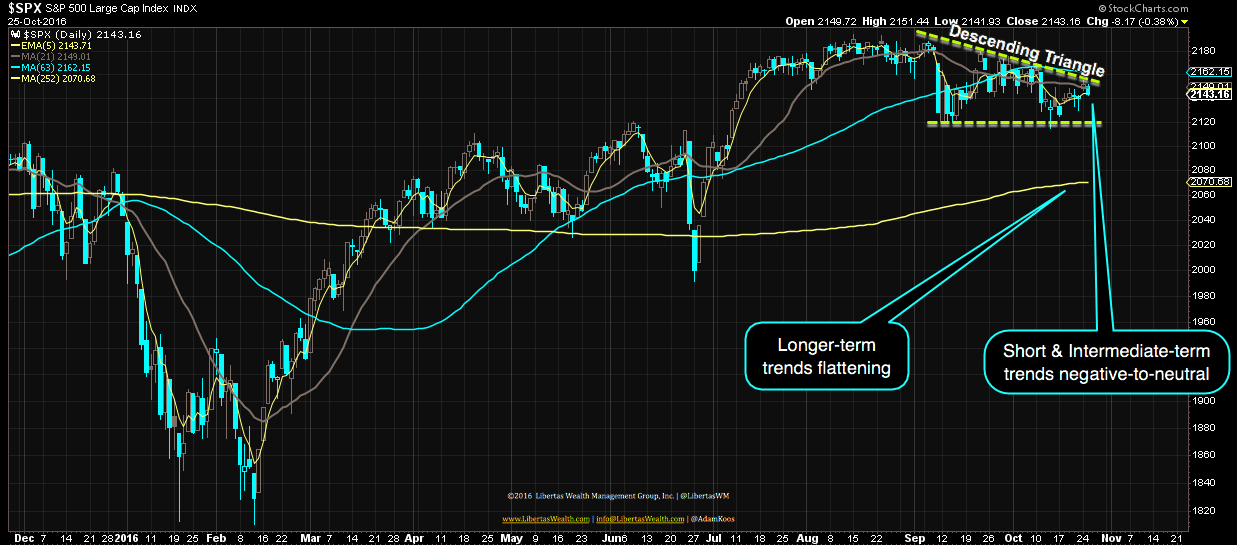The width and height of the screenshot is (1237, 545).
Task: Click the @LibertasWM handle
Action: coord(705,495)
